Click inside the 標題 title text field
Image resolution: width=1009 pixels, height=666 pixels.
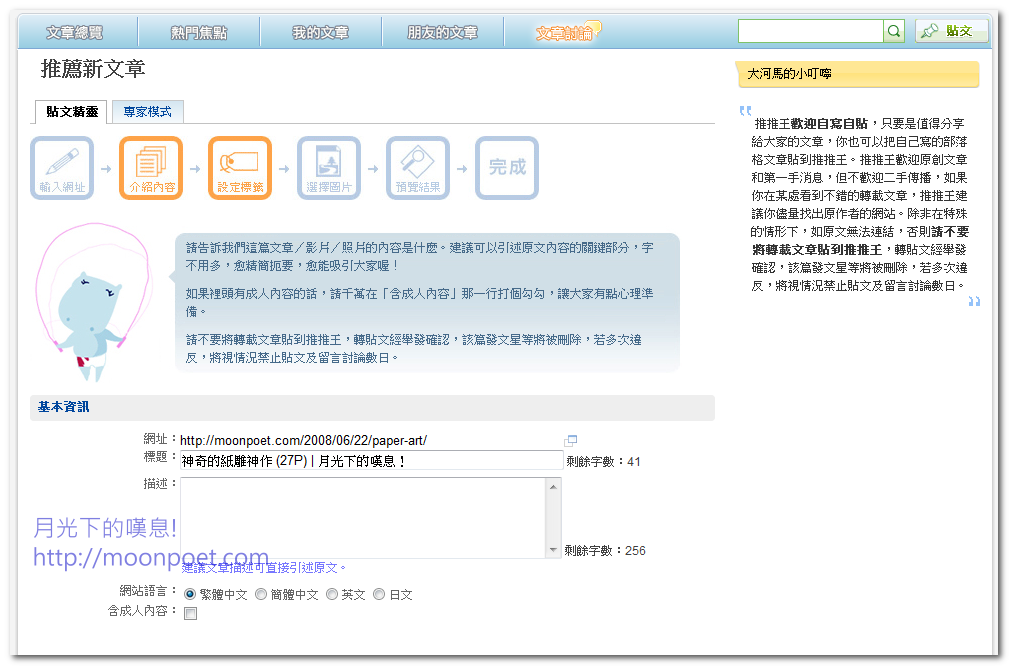(371, 461)
